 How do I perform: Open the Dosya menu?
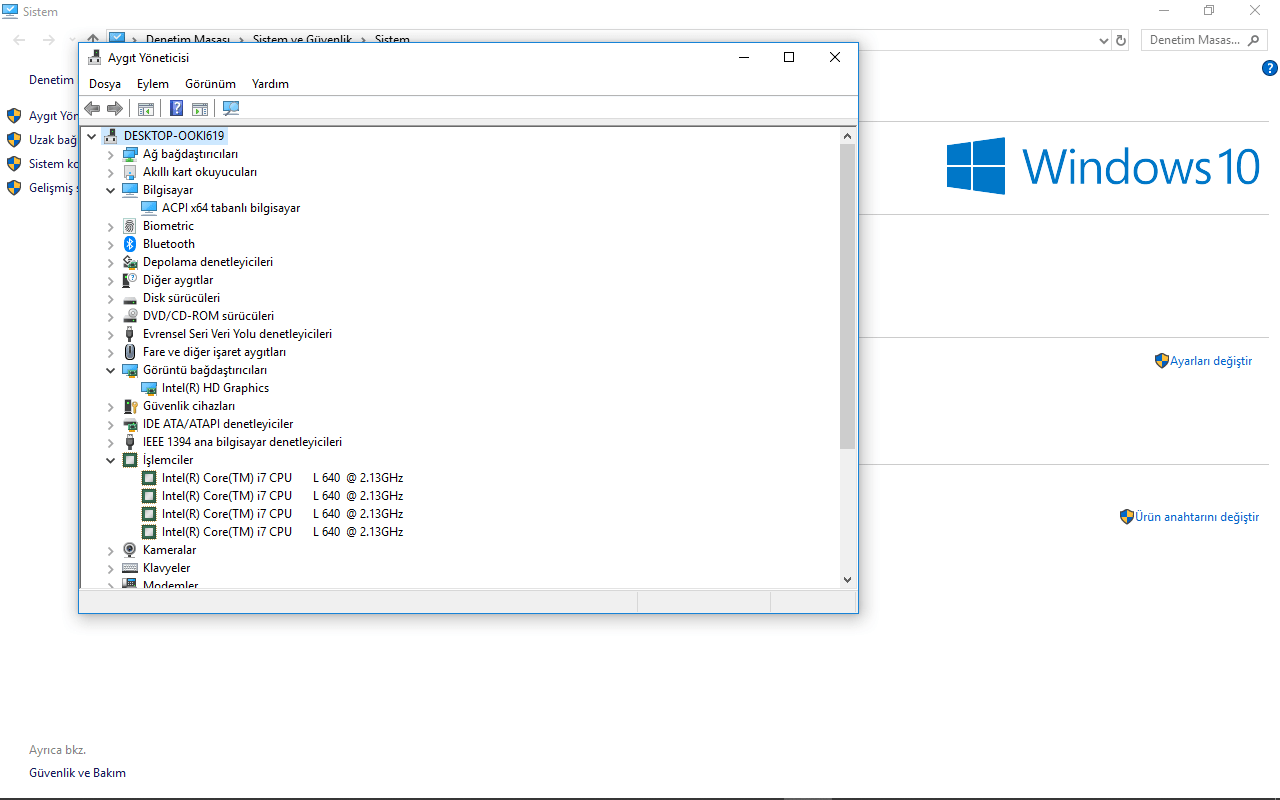105,84
